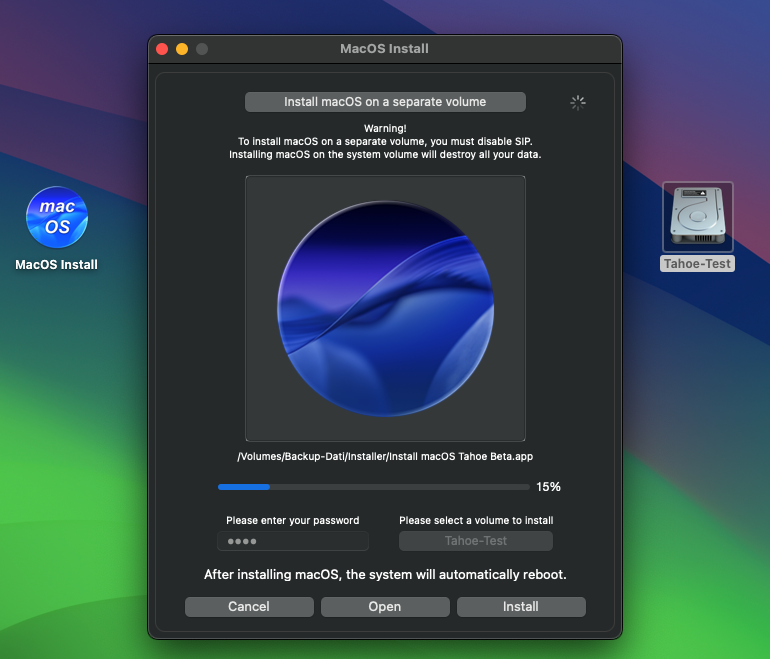This screenshot has width=770, height=659.
Task: Focus the password input field
Action: [293, 541]
